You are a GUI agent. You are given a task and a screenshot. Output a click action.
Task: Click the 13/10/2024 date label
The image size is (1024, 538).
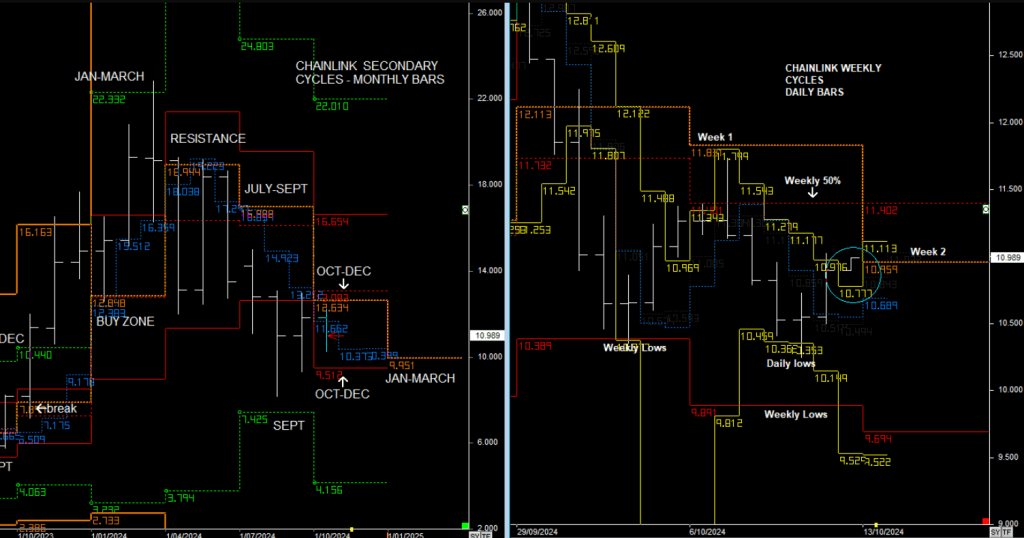(884, 531)
